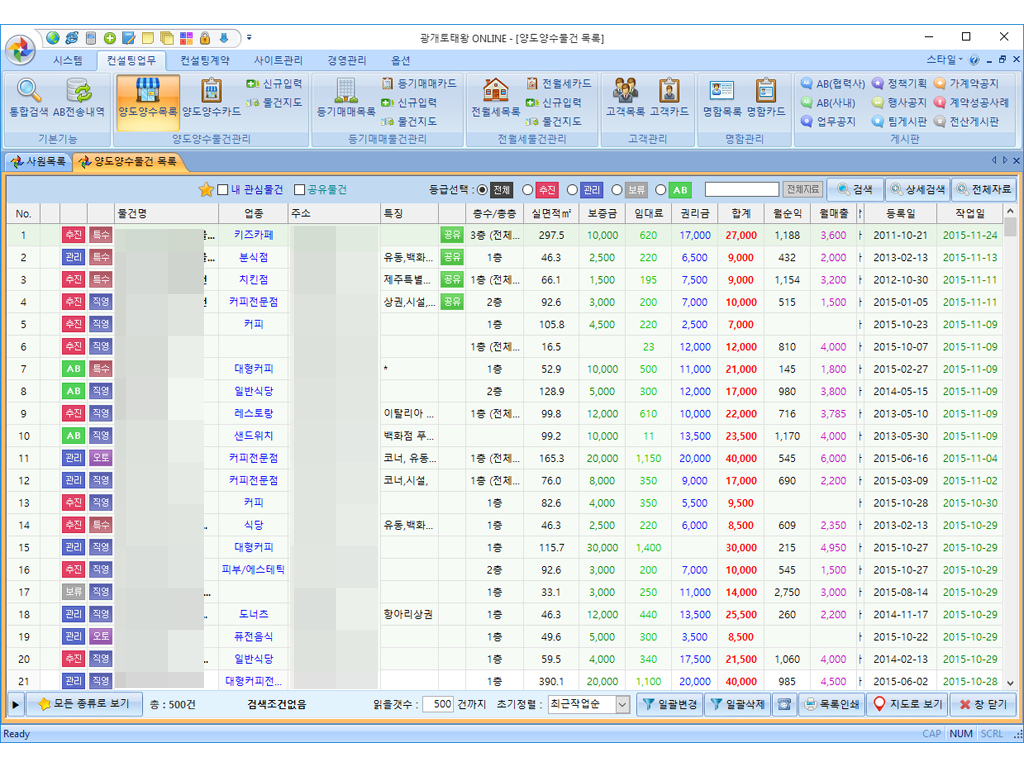Click the pinwheel application menu button
Viewport: 1024px width, 768px height.
click(x=20, y=49)
